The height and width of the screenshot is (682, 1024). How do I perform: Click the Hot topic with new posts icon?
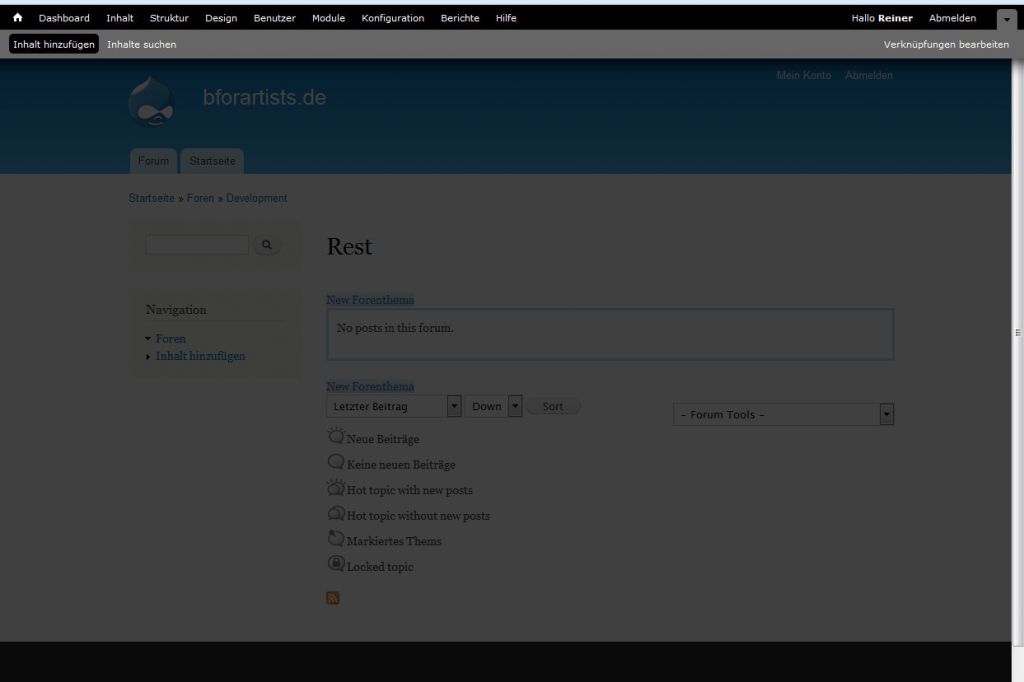pyautogui.click(x=336, y=488)
